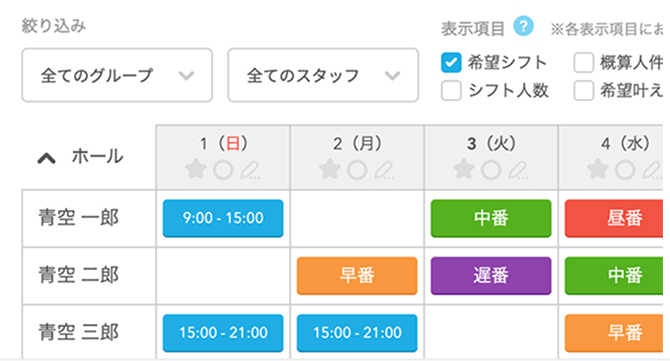Click the circle icon under 1 (日)
Screen dimensions: 670x361
tap(223, 170)
